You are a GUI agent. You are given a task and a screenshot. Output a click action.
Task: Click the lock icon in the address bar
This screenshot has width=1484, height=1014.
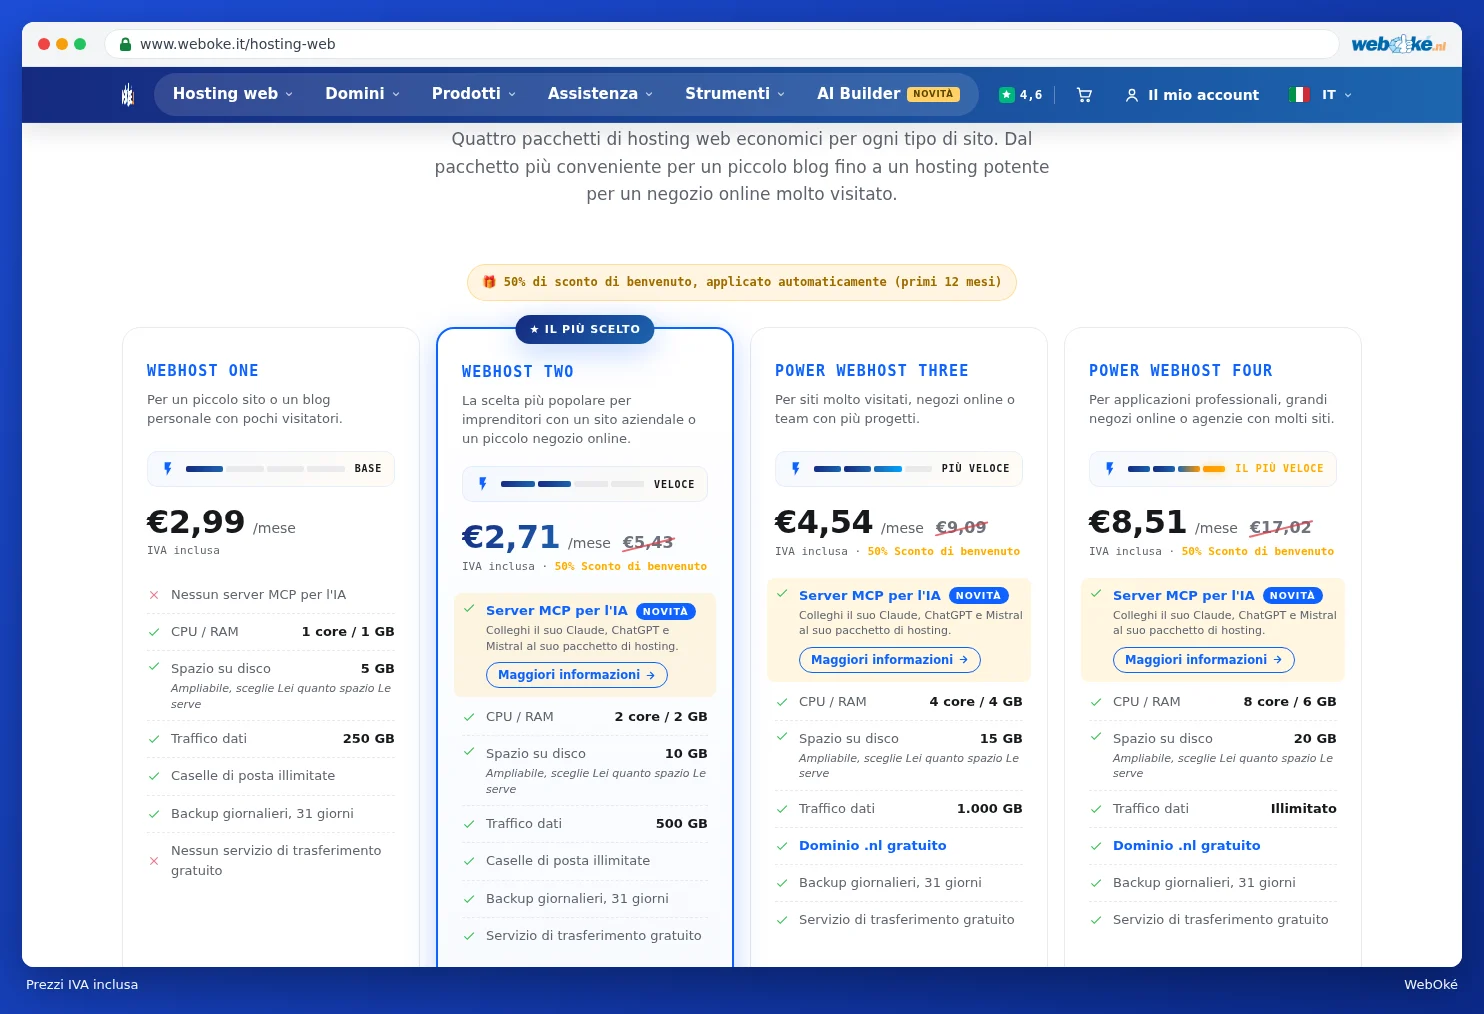point(125,44)
